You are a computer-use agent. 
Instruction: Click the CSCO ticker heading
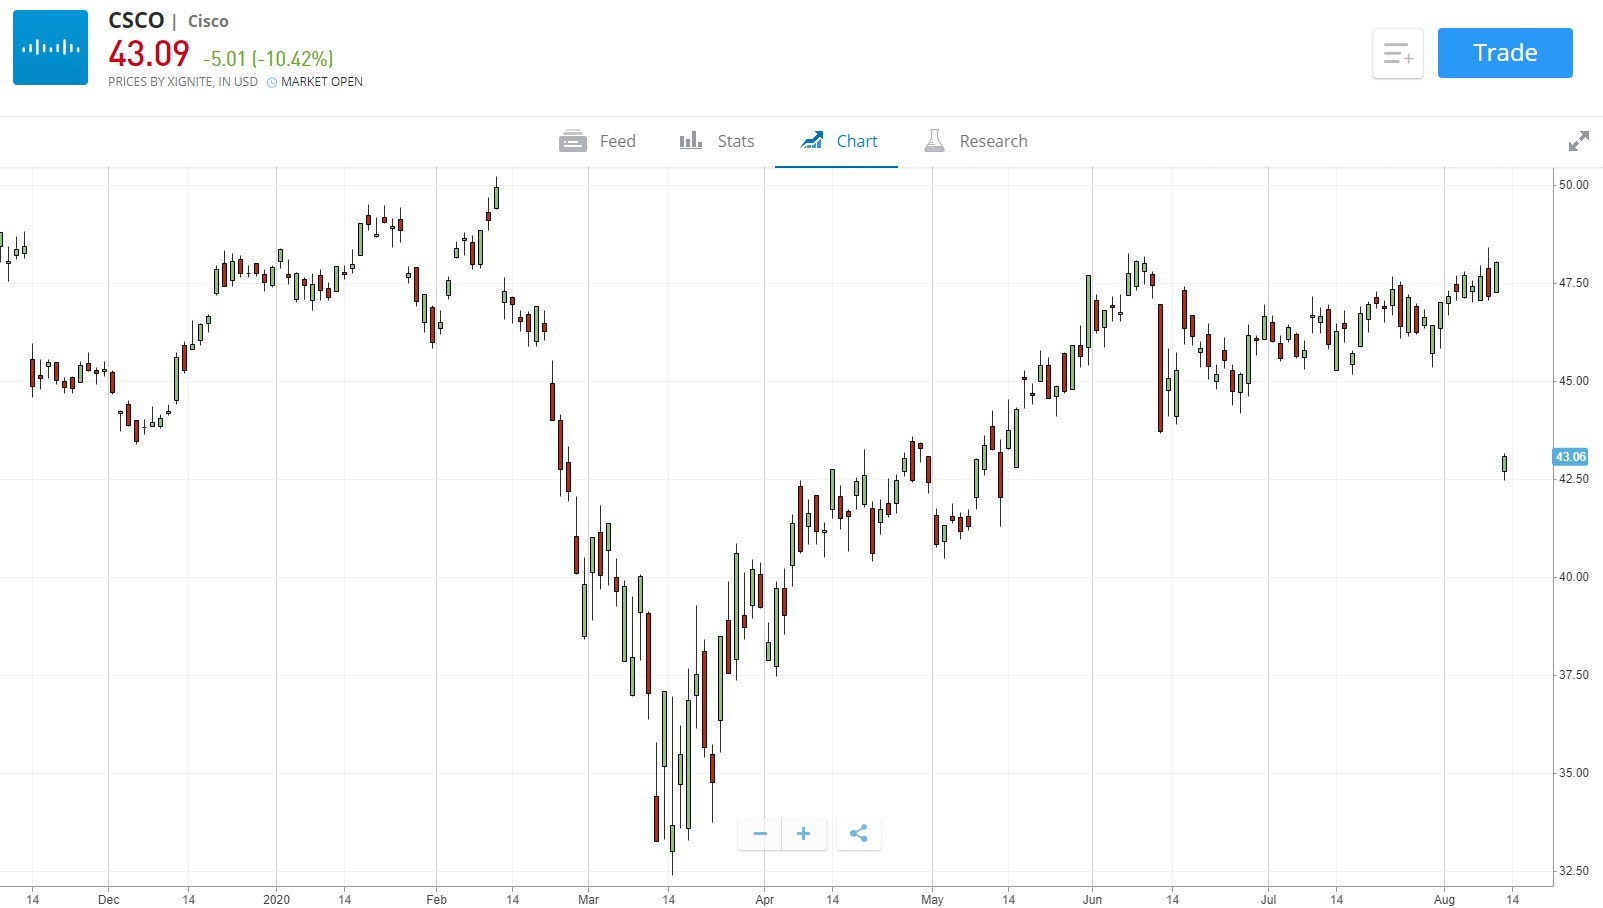click(x=136, y=21)
